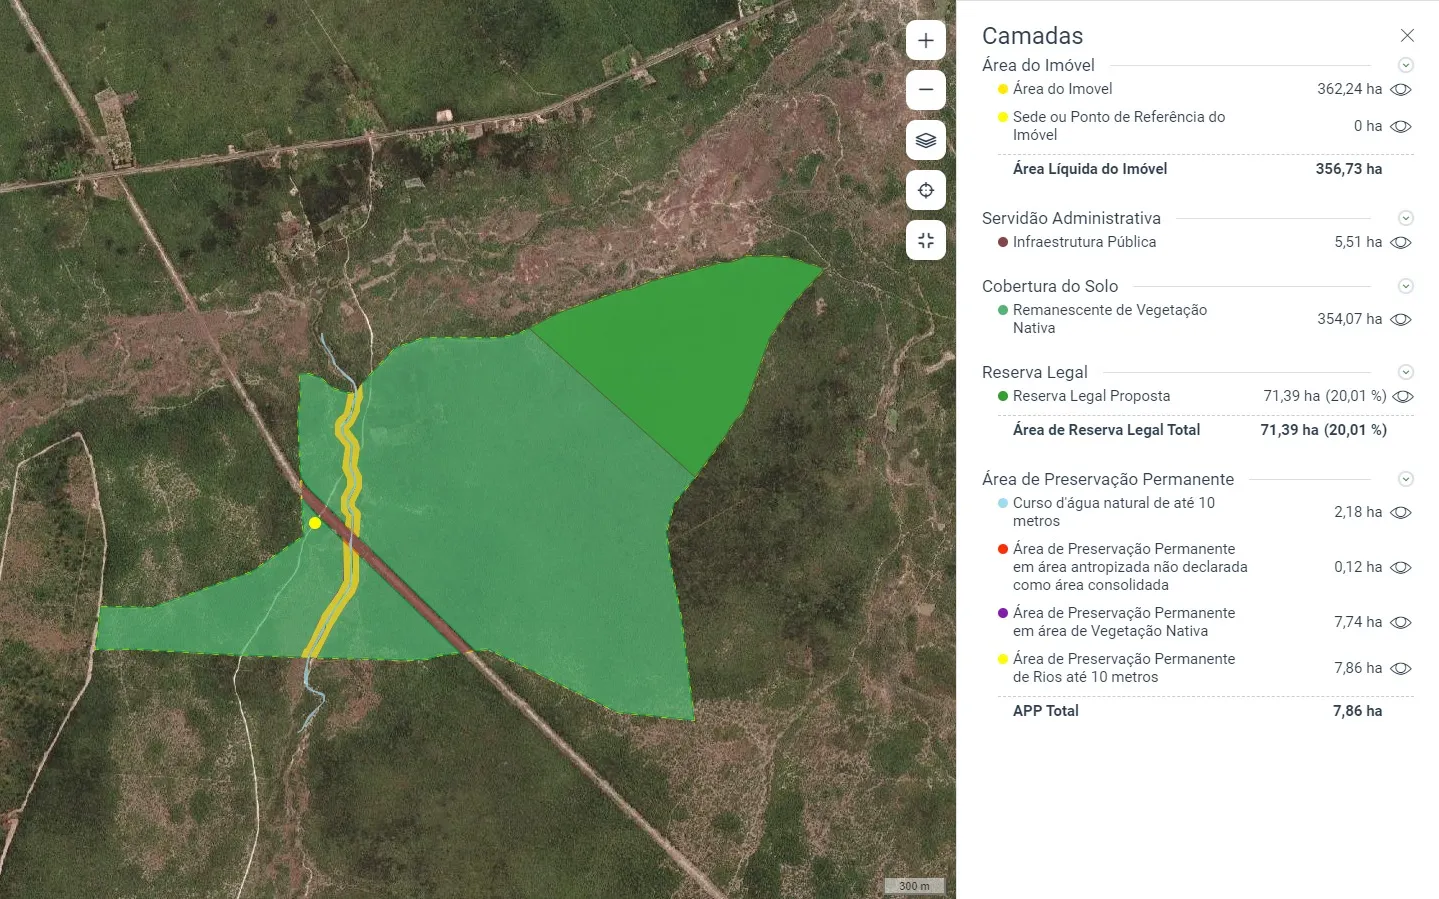Click the 362,24 ha area value
The width and height of the screenshot is (1439, 899).
tap(1349, 89)
